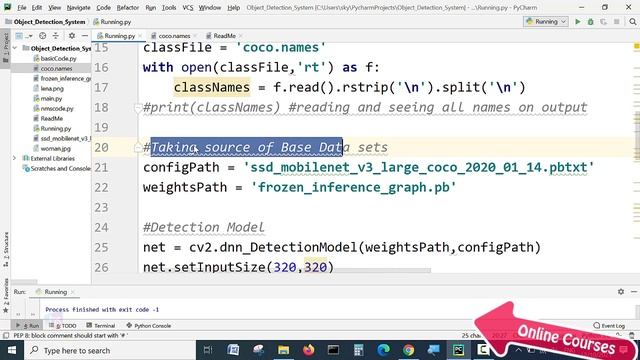Open Run panel settings gear
The width and height of the screenshot is (640, 360).
(x=621, y=291)
